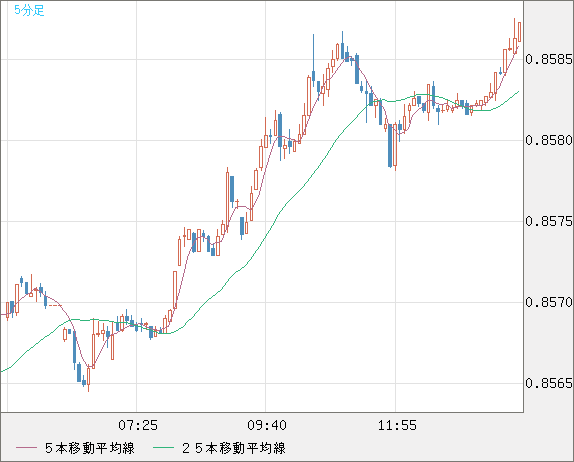Click the 09:40 time axis label

(267, 425)
